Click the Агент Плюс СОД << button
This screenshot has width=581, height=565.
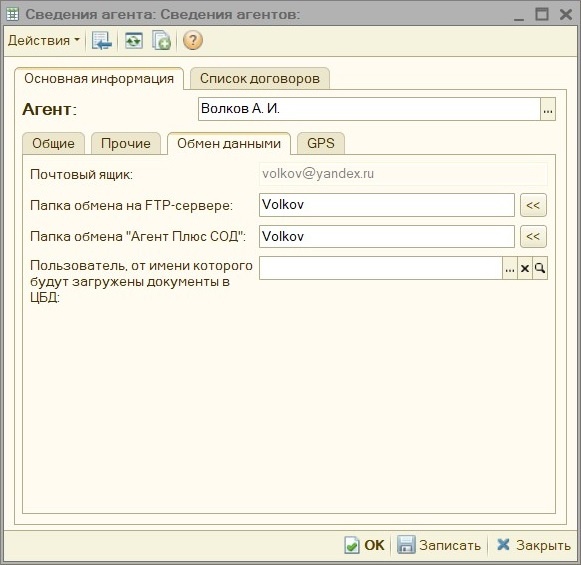[533, 236]
